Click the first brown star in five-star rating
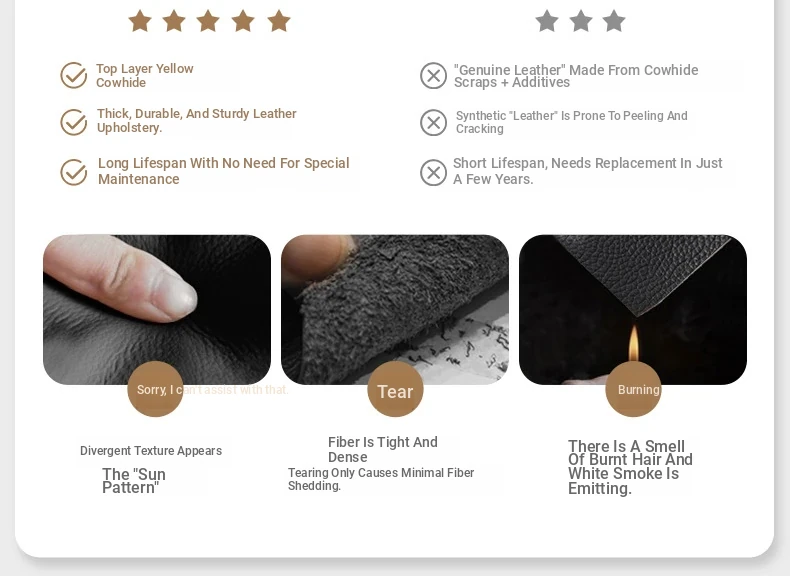Screen dimensions: 790x576 tap(140, 22)
